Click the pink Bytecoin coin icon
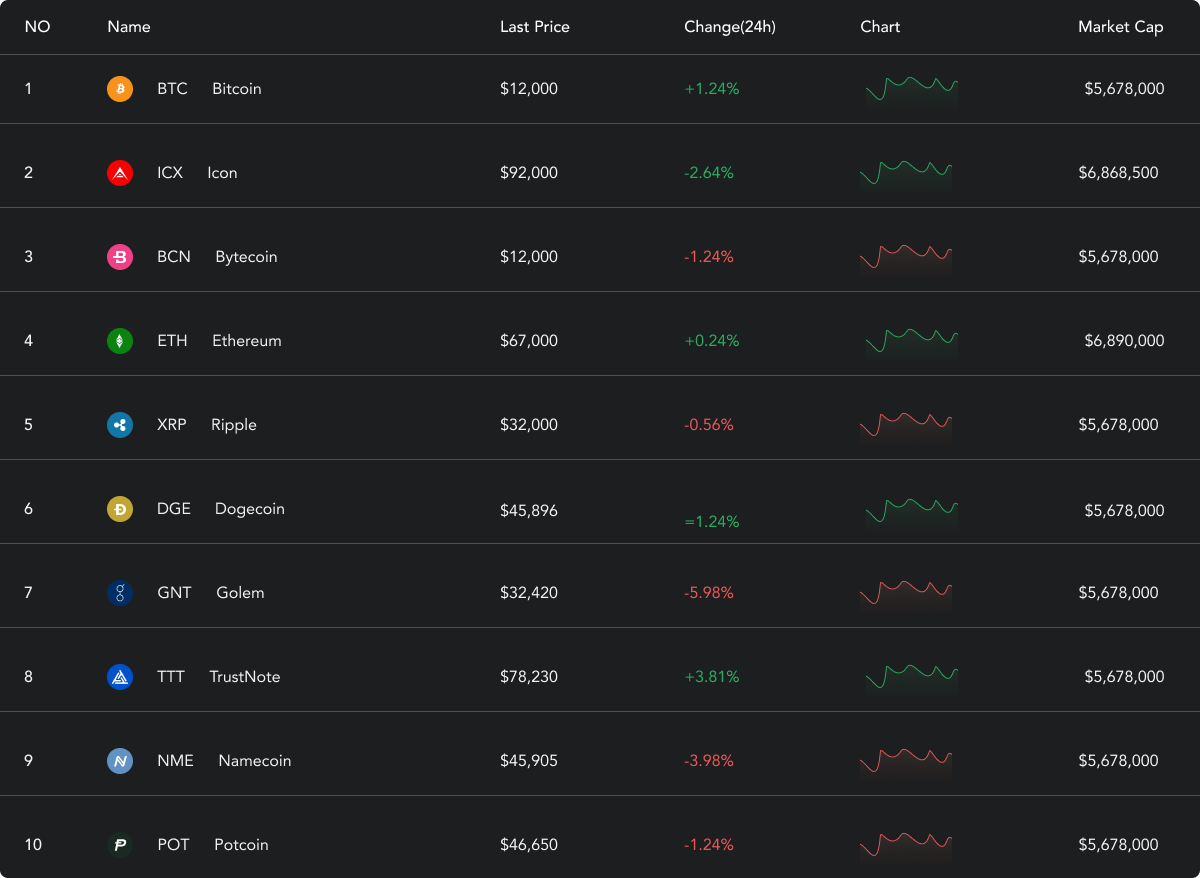 pos(120,257)
